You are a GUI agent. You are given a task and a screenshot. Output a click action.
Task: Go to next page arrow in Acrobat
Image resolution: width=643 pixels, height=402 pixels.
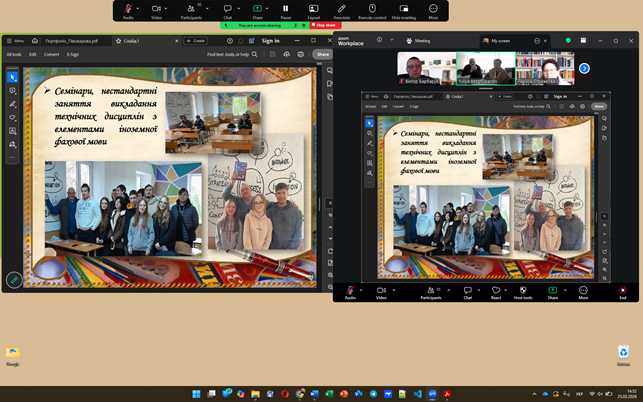tap(330, 238)
